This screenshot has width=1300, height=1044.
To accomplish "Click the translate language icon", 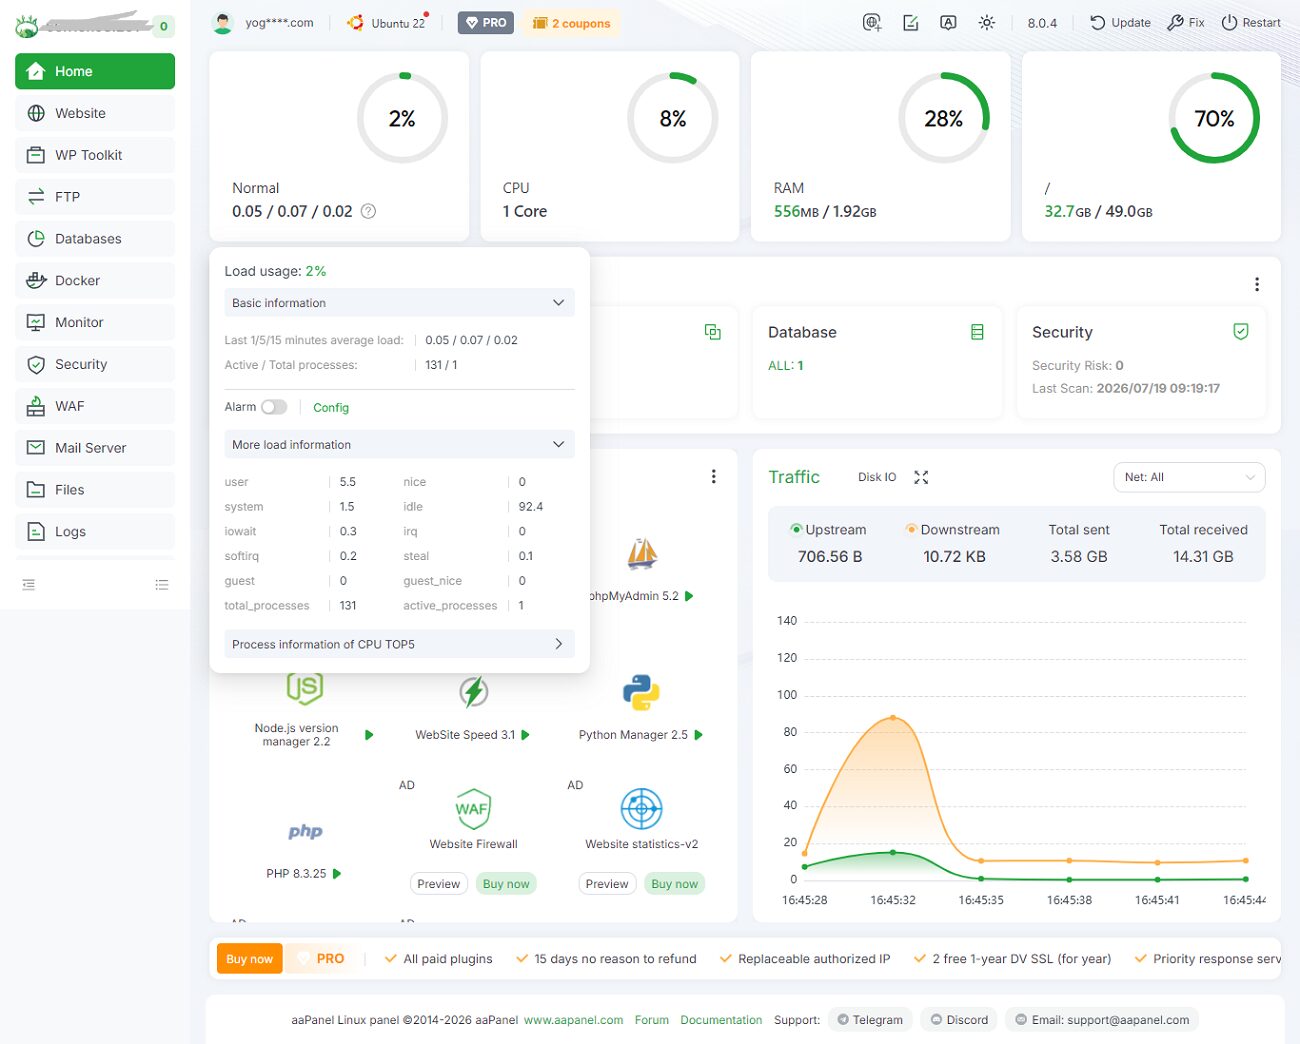I will (948, 23).
